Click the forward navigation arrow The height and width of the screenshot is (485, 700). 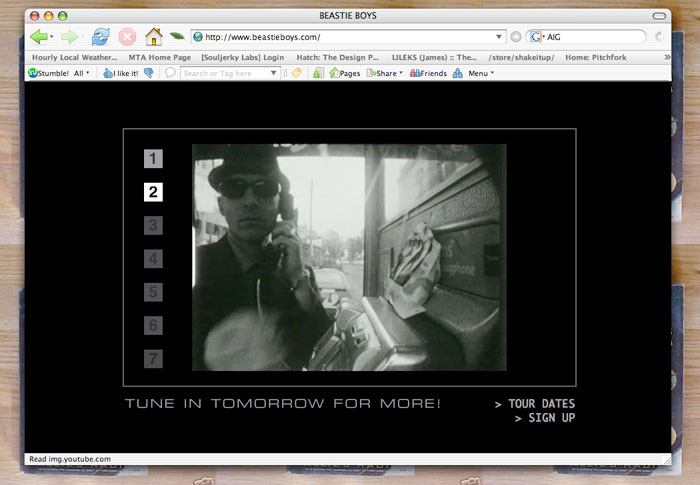coord(70,37)
